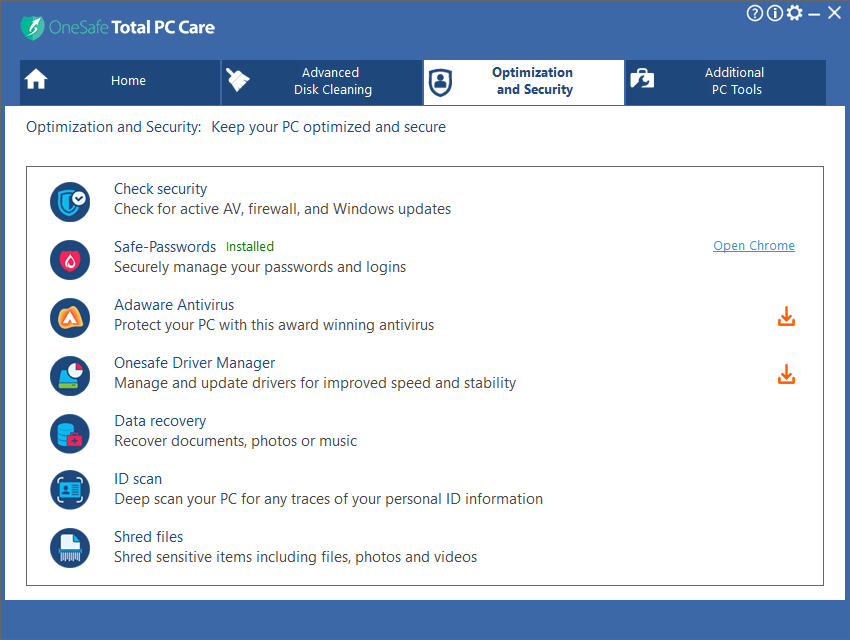Image resolution: width=850 pixels, height=640 pixels.
Task: Click the Onesafe Driver Manager icon
Action: [70, 376]
